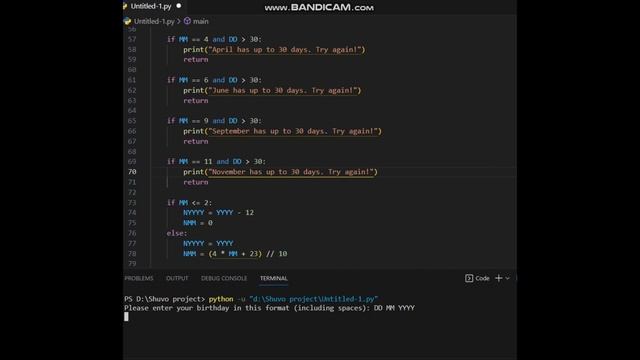The height and width of the screenshot is (360, 640).
Task: Click line number 78 in the gutter
Action: [x=132, y=253]
